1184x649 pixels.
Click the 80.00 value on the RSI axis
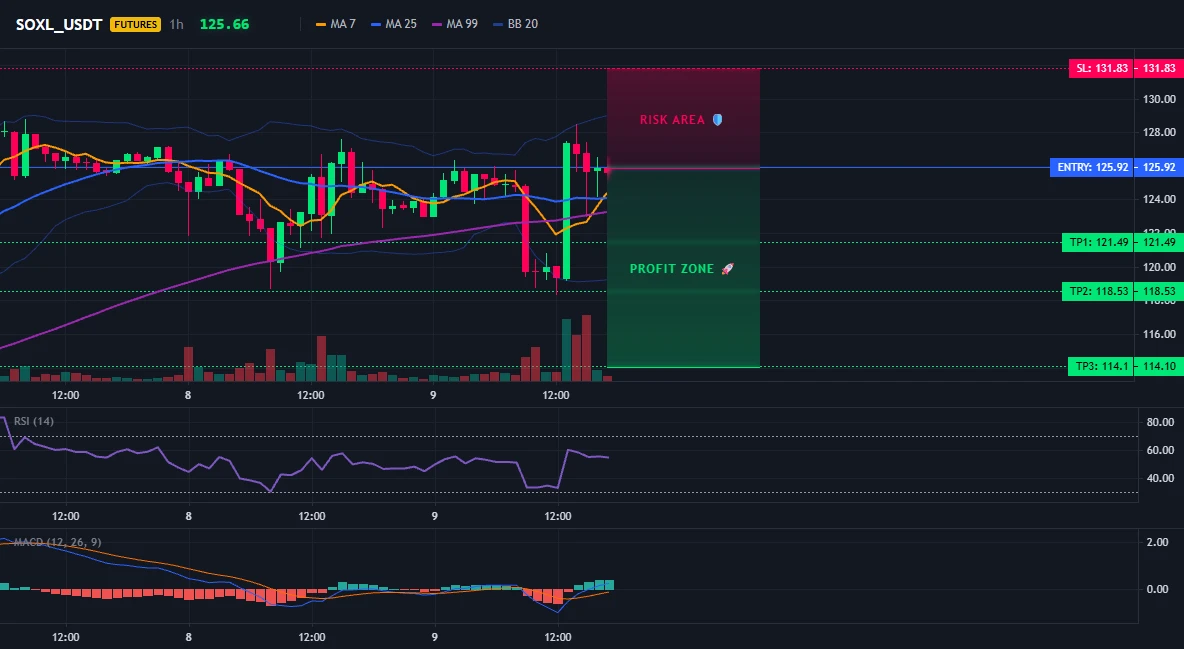click(x=1161, y=422)
